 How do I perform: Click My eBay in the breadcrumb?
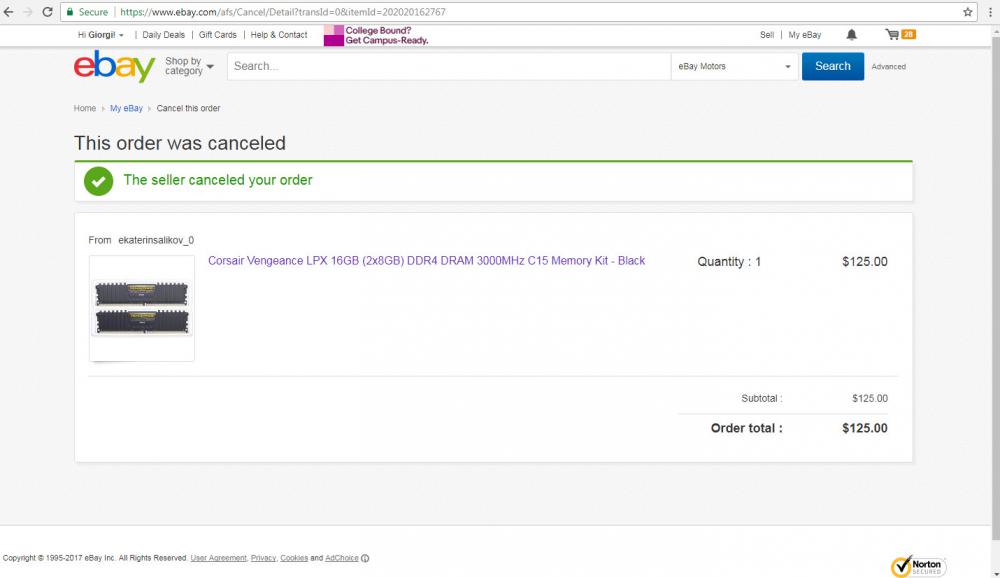click(x=126, y=108)
